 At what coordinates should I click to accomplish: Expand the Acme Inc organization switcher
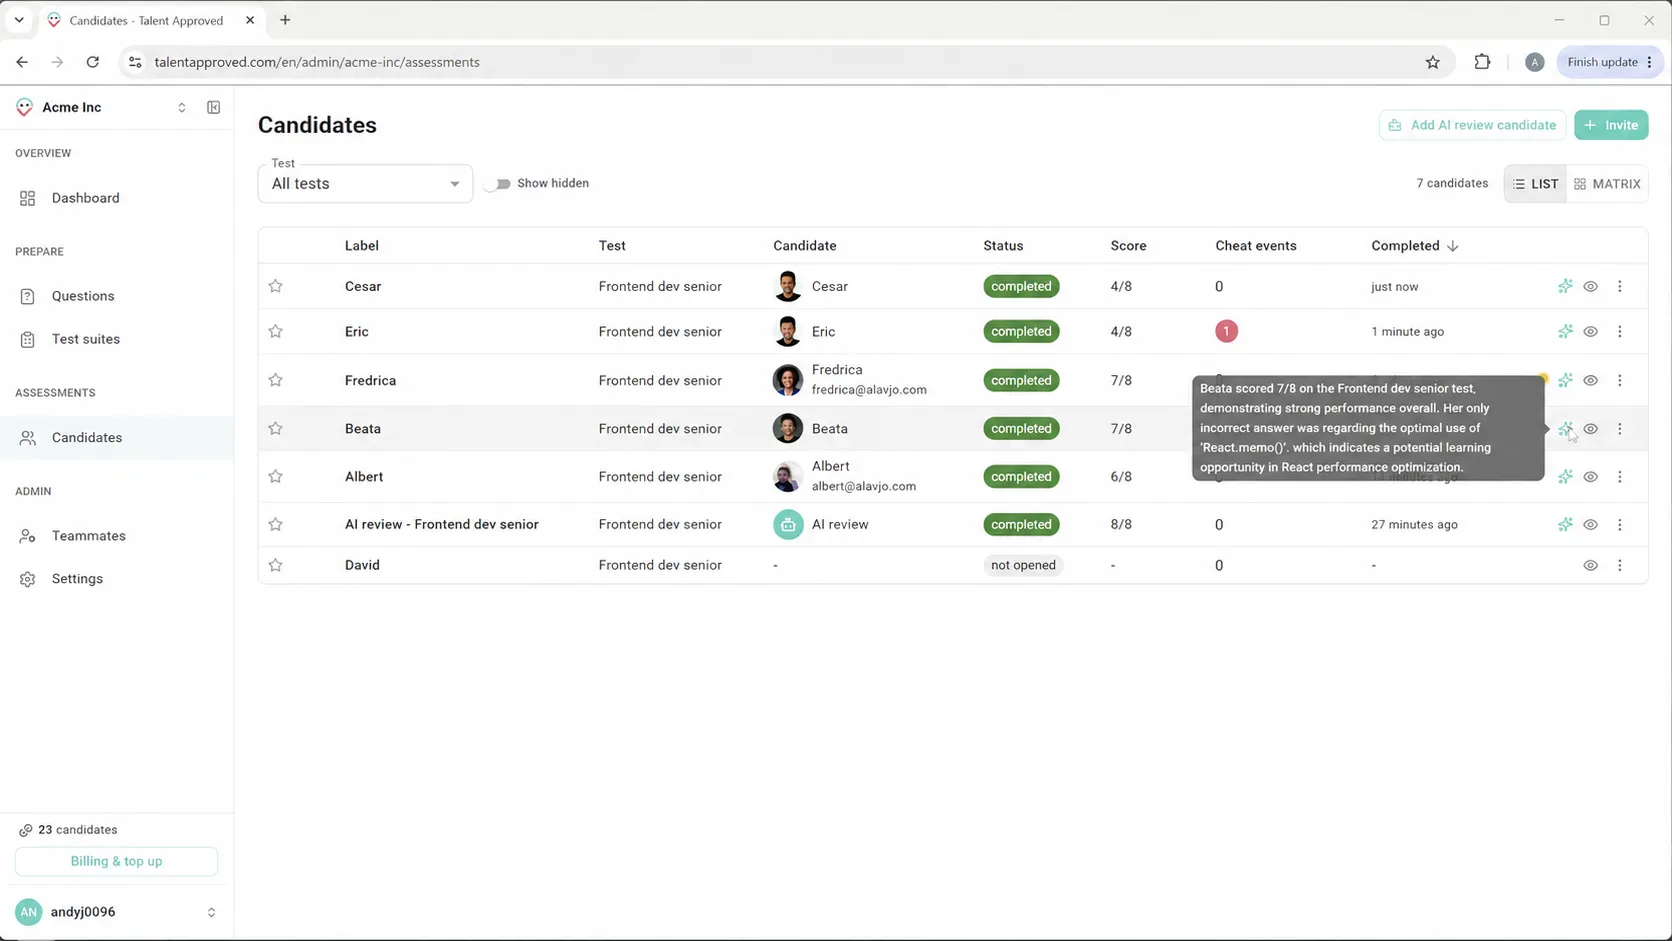click(182, 107)
